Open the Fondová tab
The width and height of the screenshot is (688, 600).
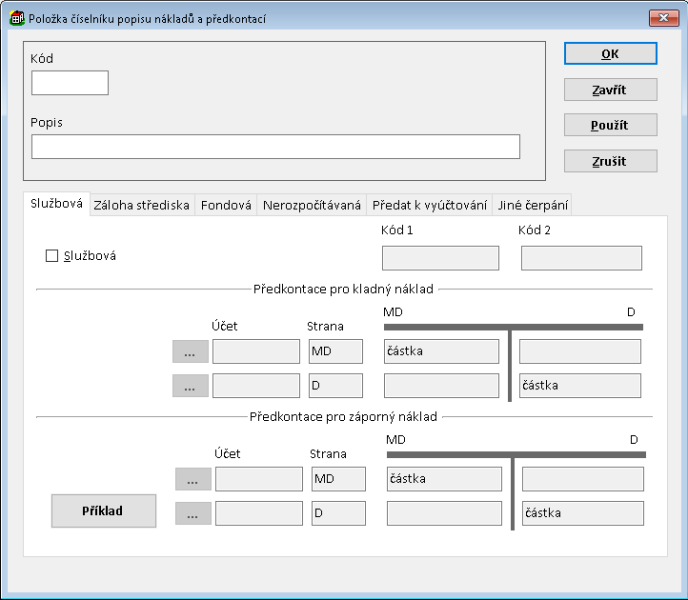226,205
